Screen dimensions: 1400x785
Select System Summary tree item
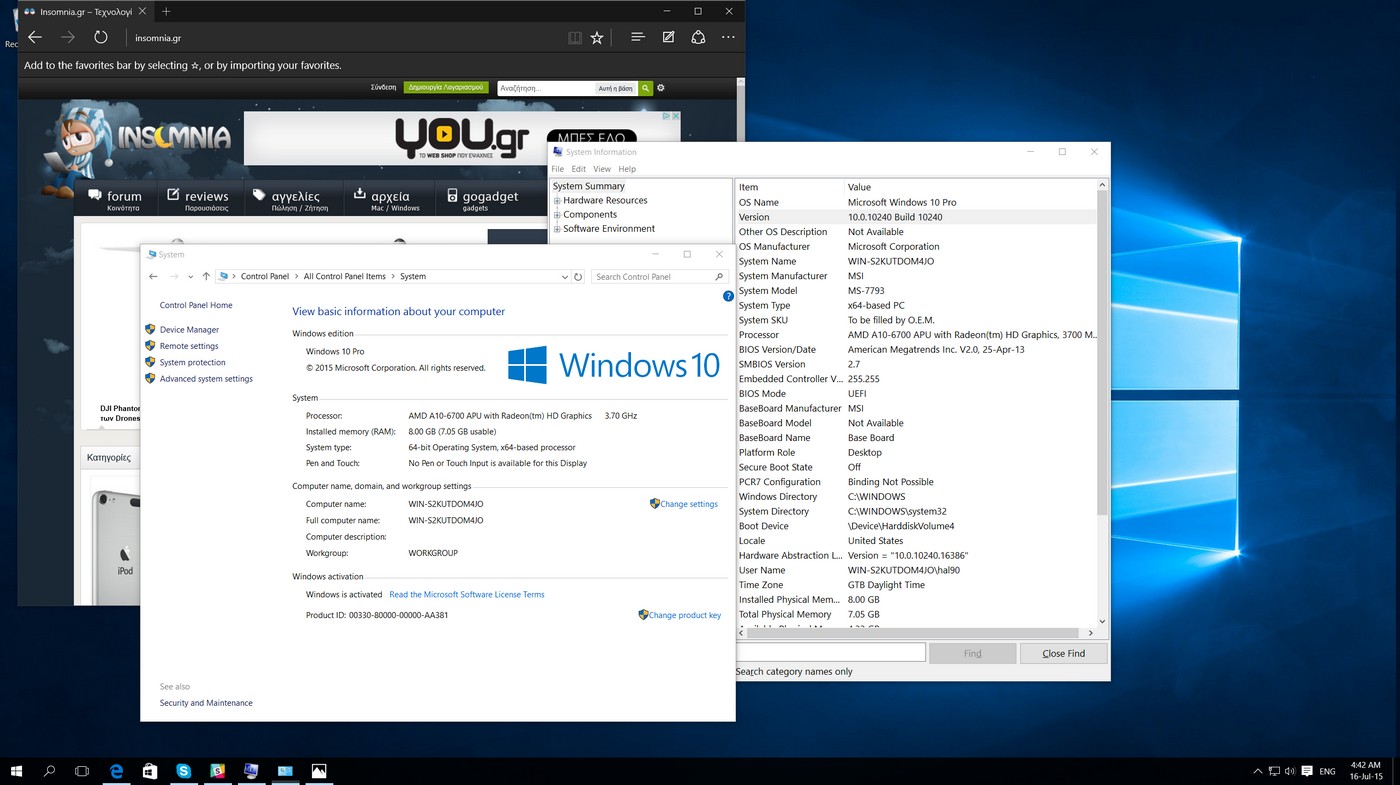coord(588,186)
